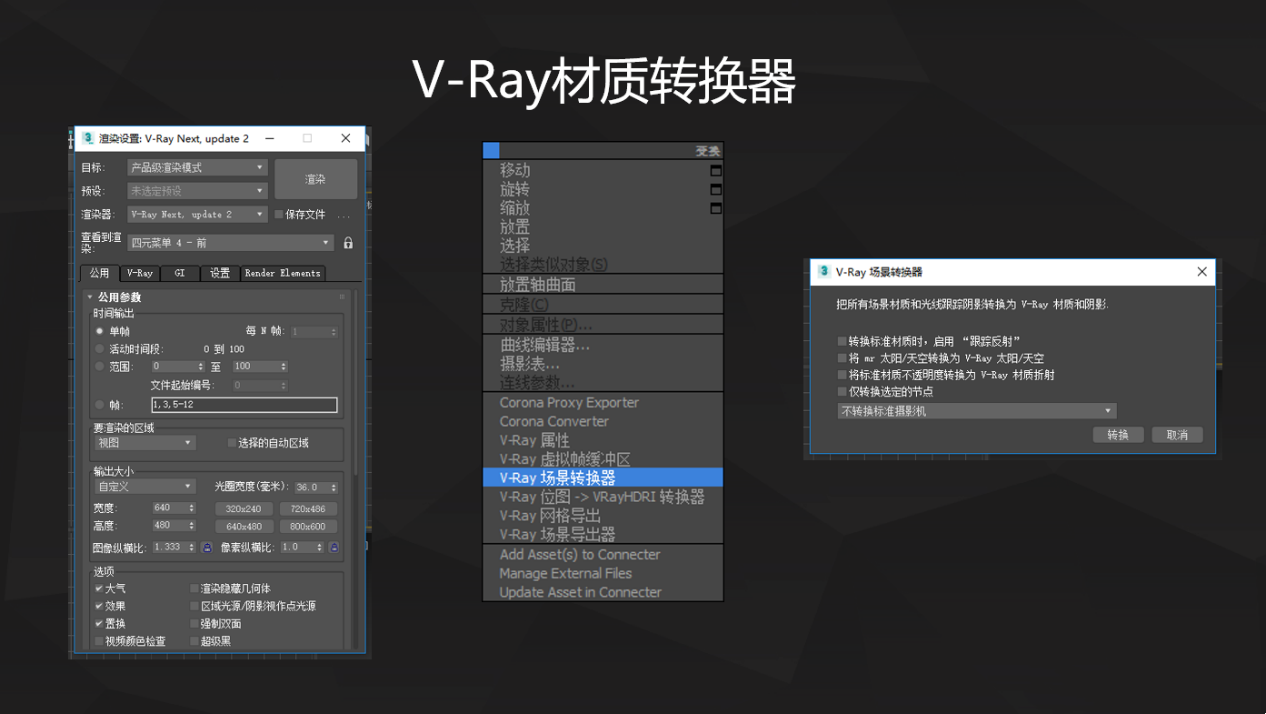1266x714 pixels.
Task: Select the 帧 radio button
Action: pos(99,405)
